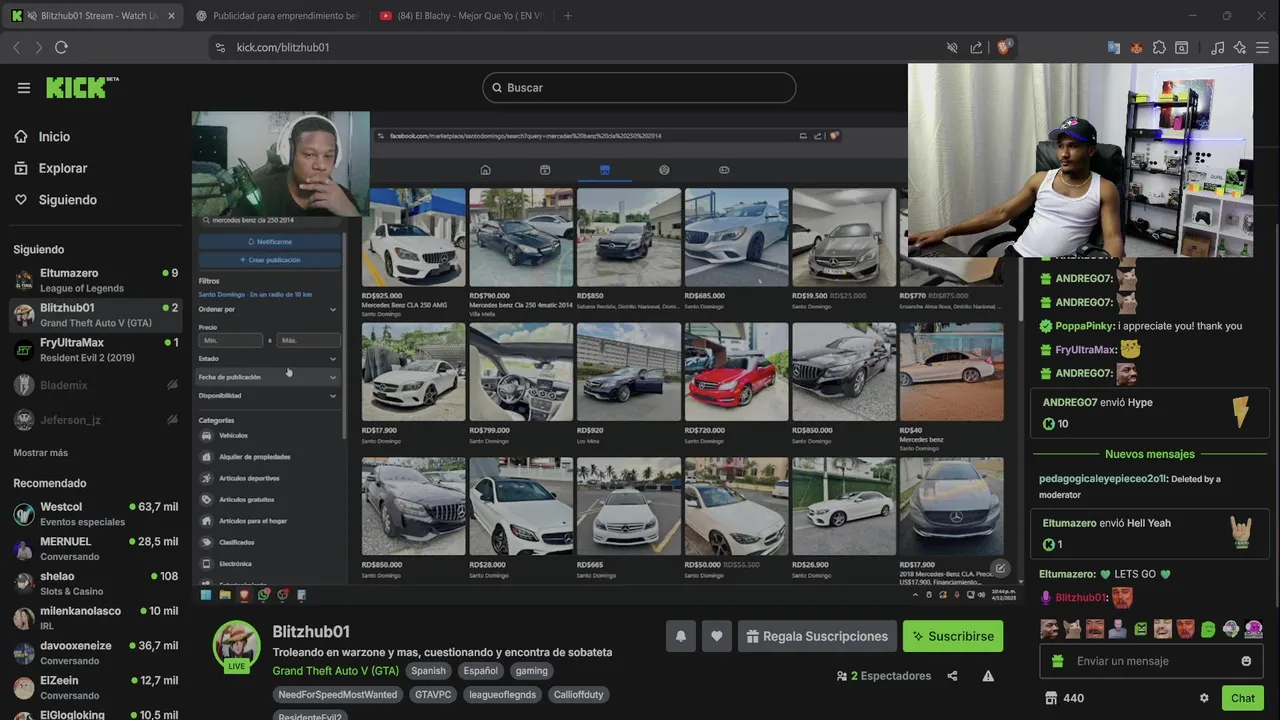The image size is (1280, 720).
Task: Open the shop icon showing 440
Action: point(1063,698)
